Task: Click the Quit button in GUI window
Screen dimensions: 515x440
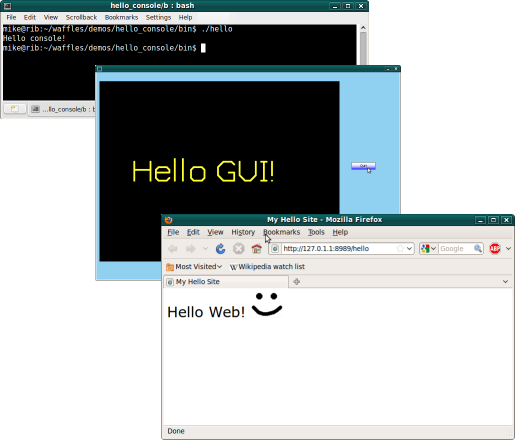Action: [x=363, y=166]
